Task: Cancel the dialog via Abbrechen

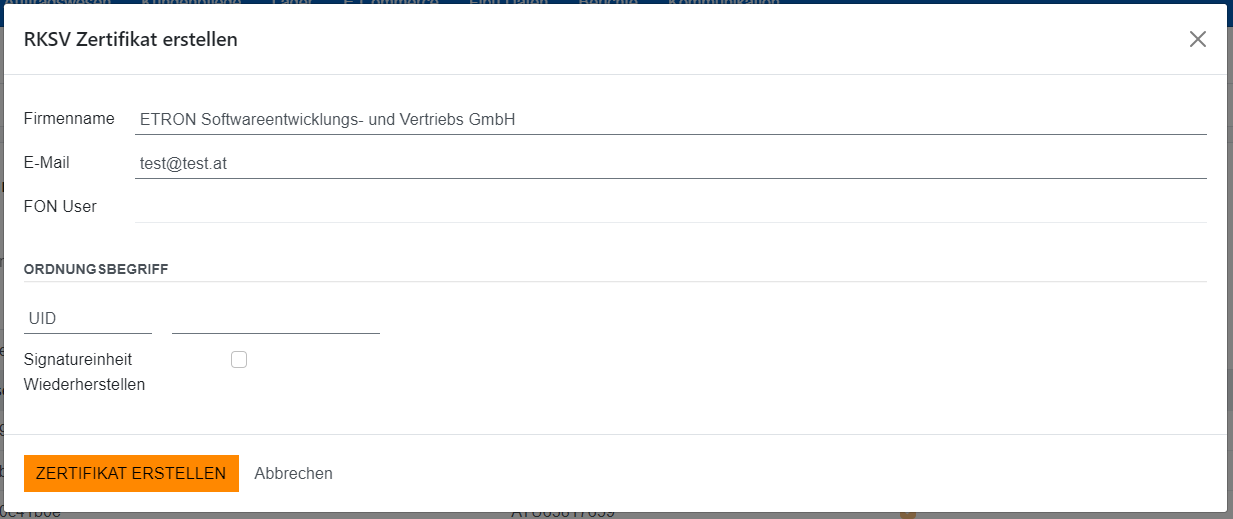Action: [x=293, y=473]
